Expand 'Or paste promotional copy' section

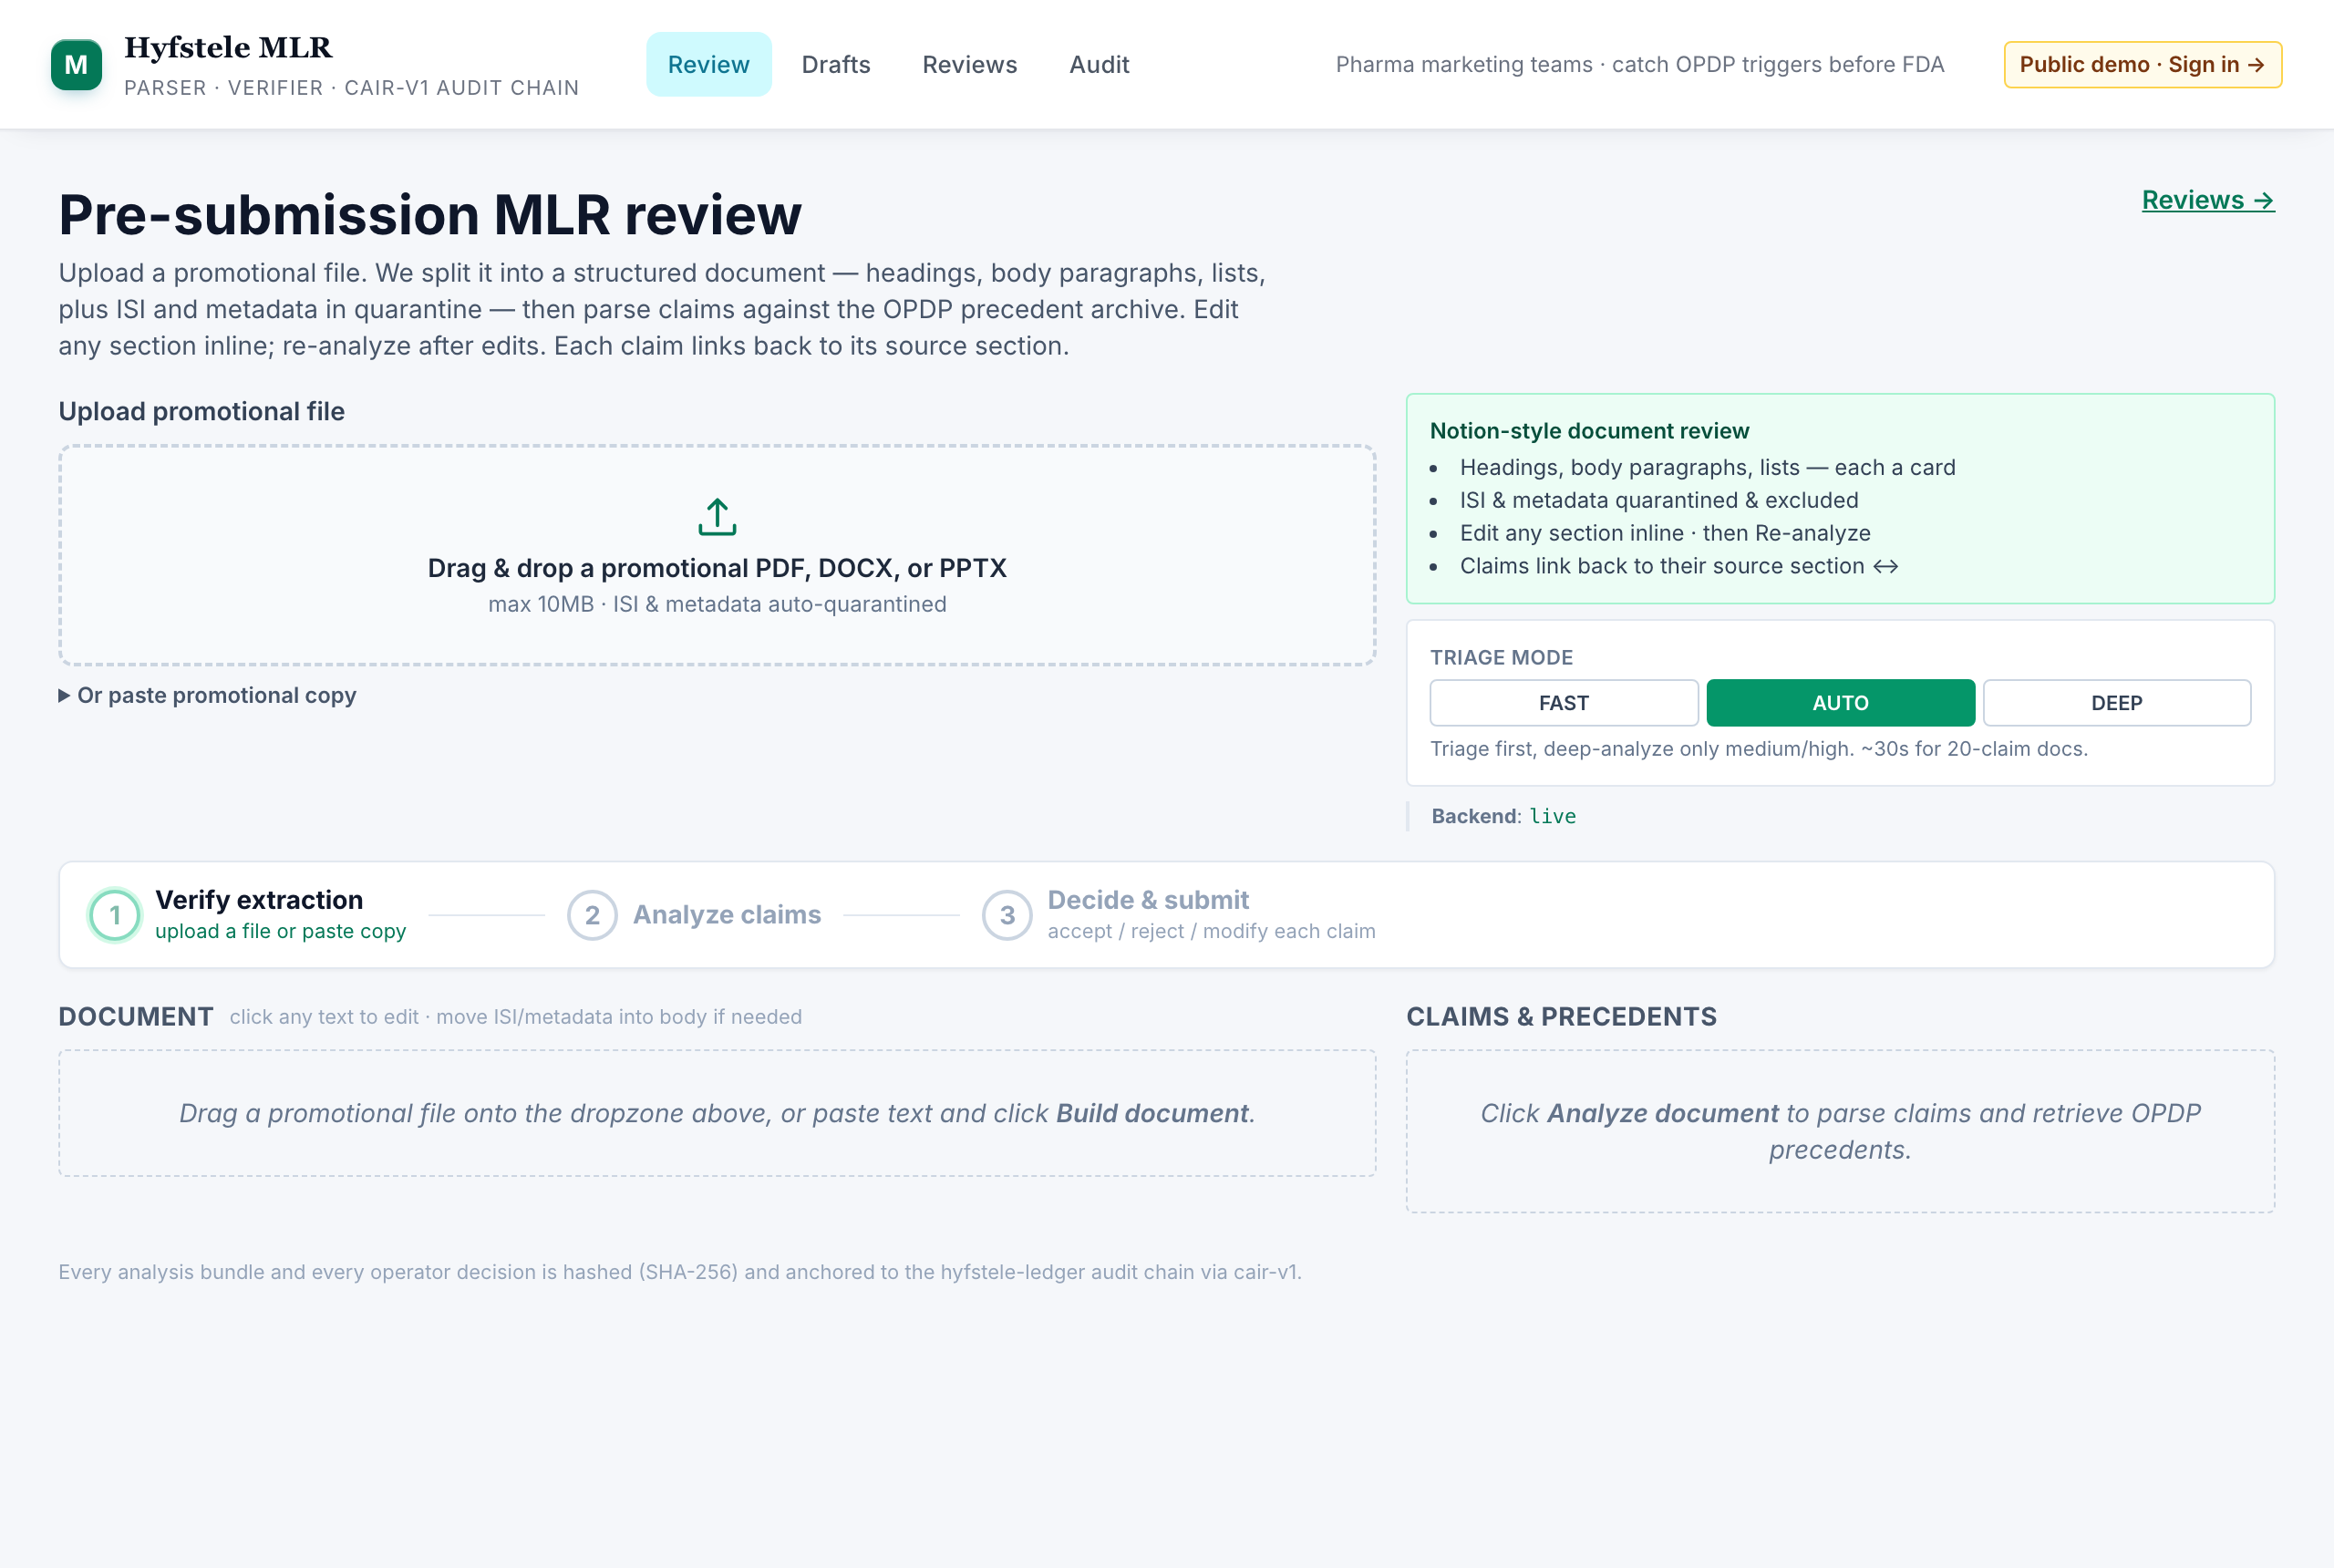point(208,695)
